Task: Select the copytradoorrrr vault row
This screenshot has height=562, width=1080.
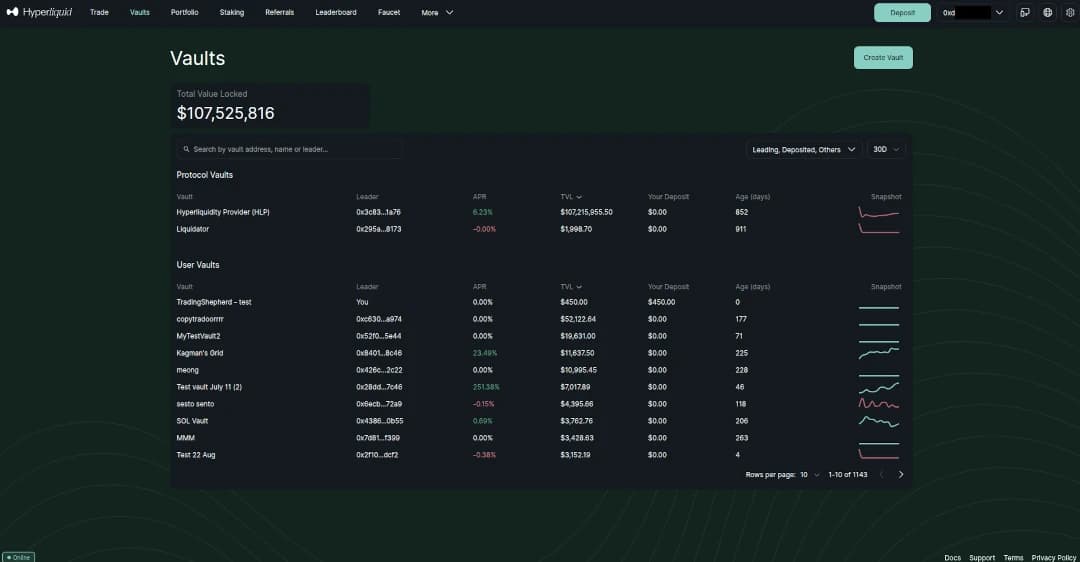Action: [x=539, y=319]
